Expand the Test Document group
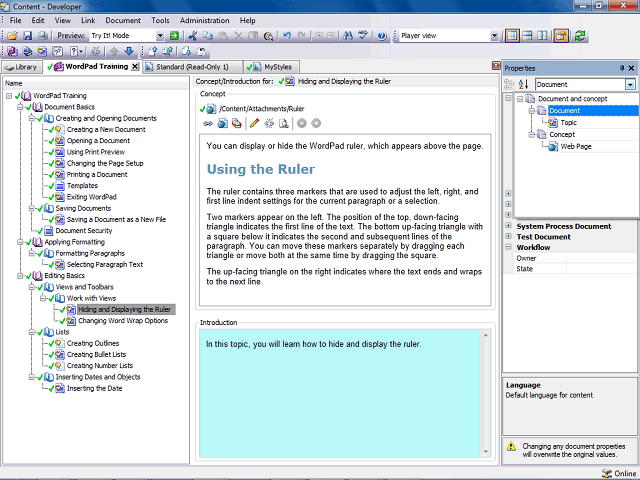Viewport: 640px width, 480px height. [508, 236]
